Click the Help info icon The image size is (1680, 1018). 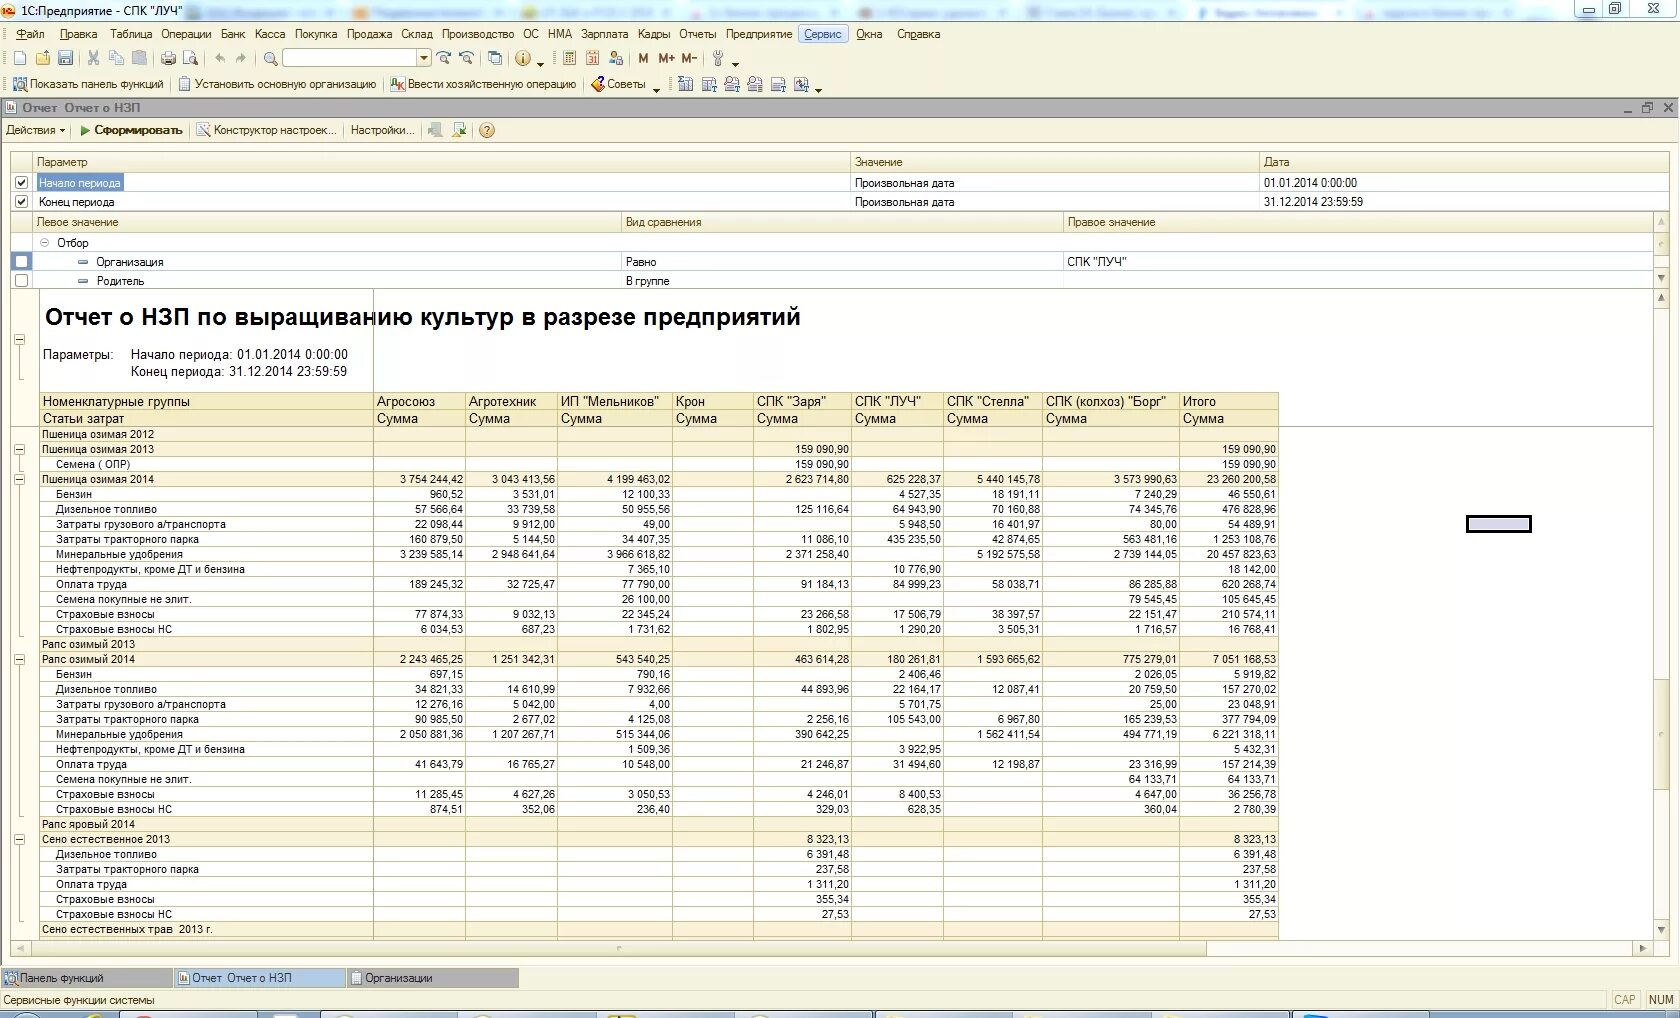(522, 59)
